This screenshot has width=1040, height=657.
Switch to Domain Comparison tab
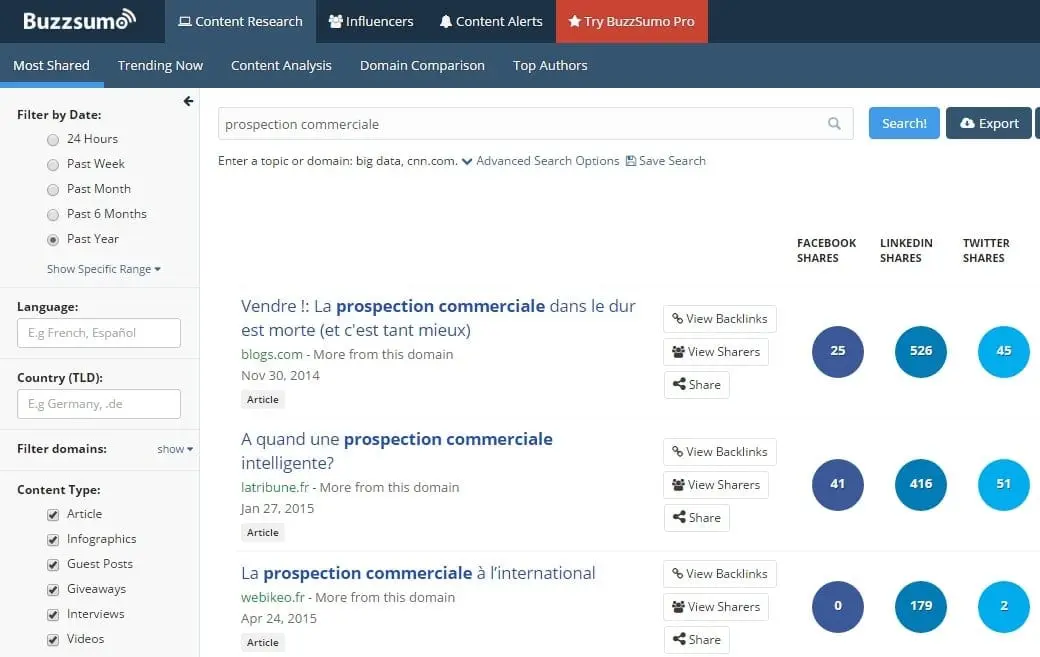[x=422, y=65]
